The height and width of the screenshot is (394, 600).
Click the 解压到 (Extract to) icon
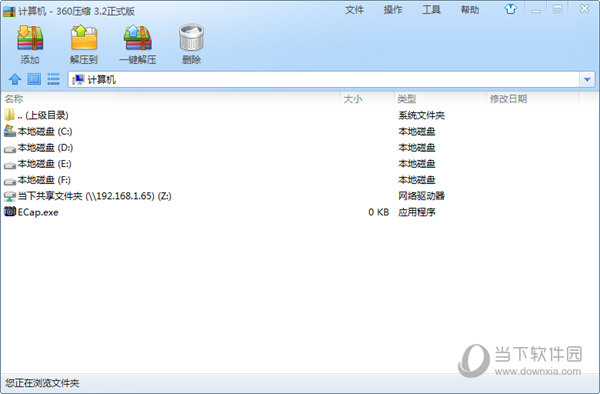coord(84,38)
